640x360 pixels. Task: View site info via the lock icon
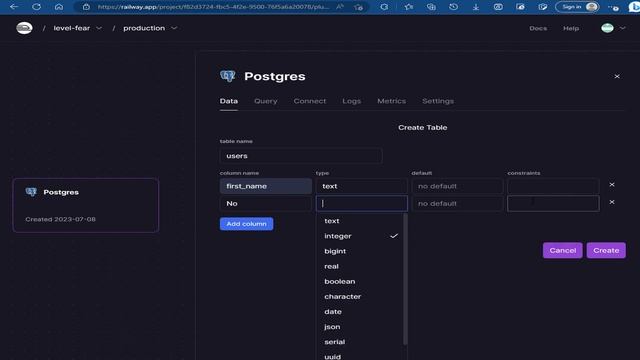tap(86, 7)
